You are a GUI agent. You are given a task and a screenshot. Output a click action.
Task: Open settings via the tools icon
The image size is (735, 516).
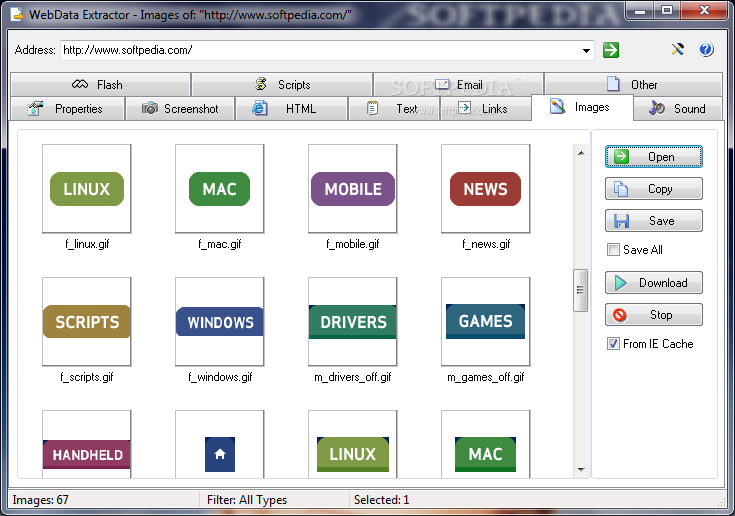[x=677, y=49]
